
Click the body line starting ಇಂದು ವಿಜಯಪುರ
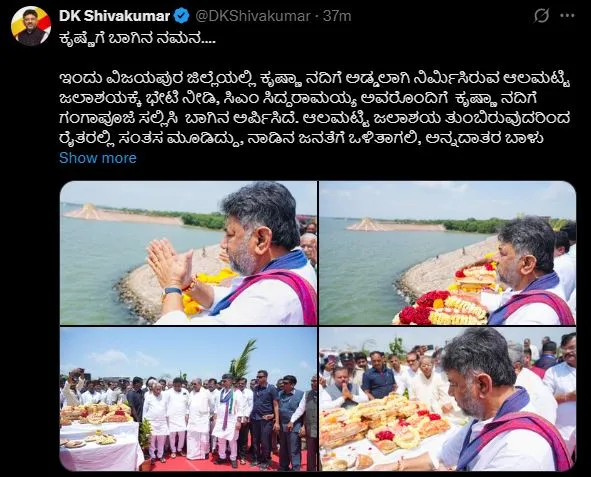click(x=315, y=79)
